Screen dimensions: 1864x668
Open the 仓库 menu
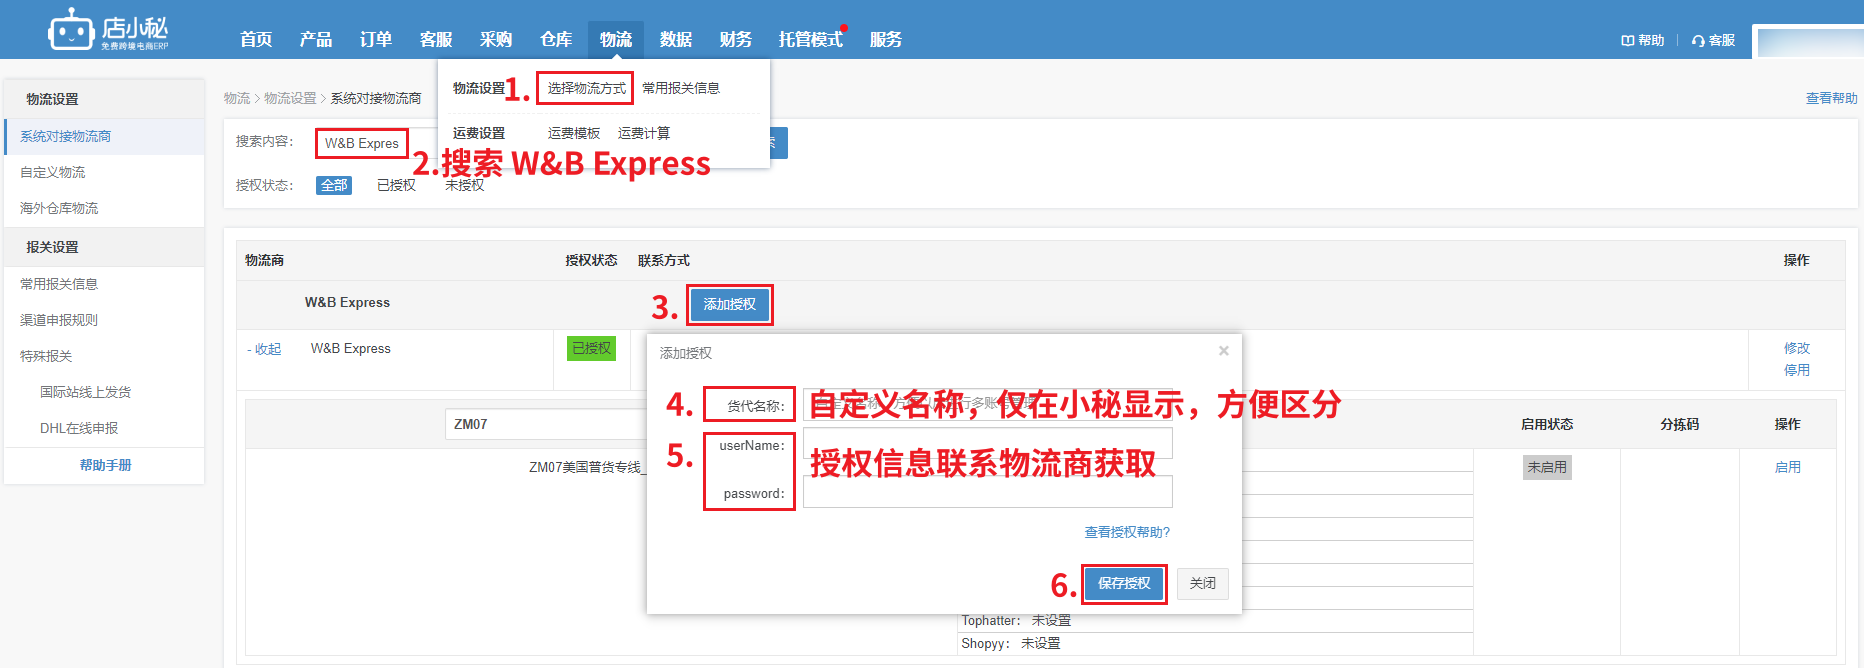[556, 39]
